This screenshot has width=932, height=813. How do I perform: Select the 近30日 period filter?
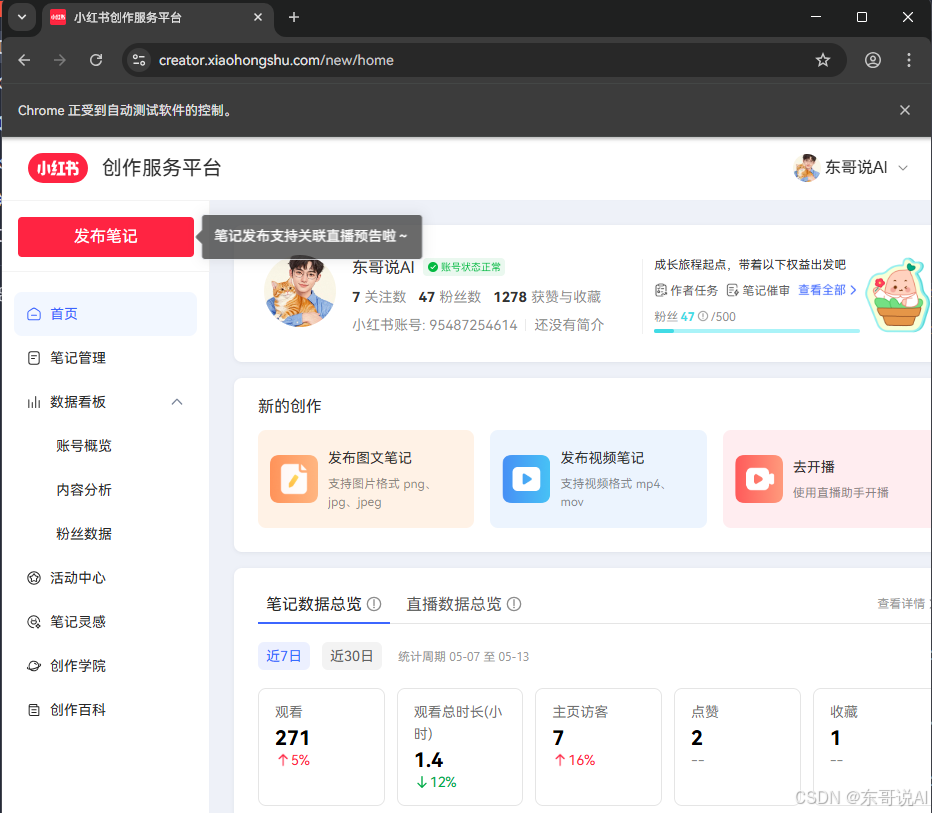tap(351, 656)
